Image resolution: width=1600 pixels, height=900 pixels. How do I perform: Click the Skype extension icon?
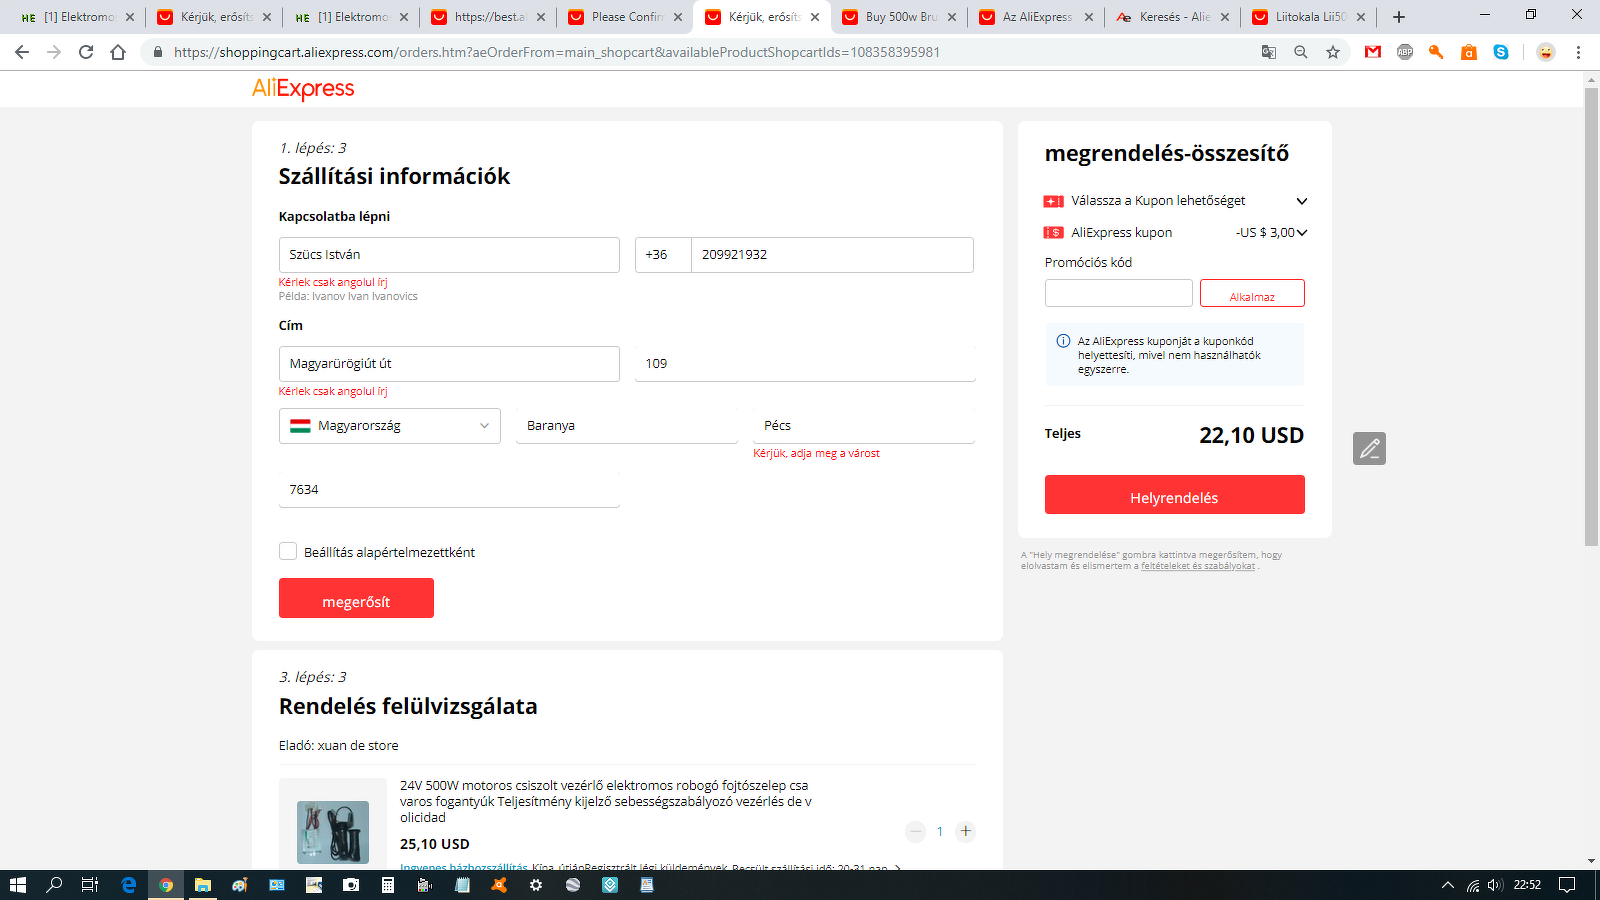(1501, 52)
